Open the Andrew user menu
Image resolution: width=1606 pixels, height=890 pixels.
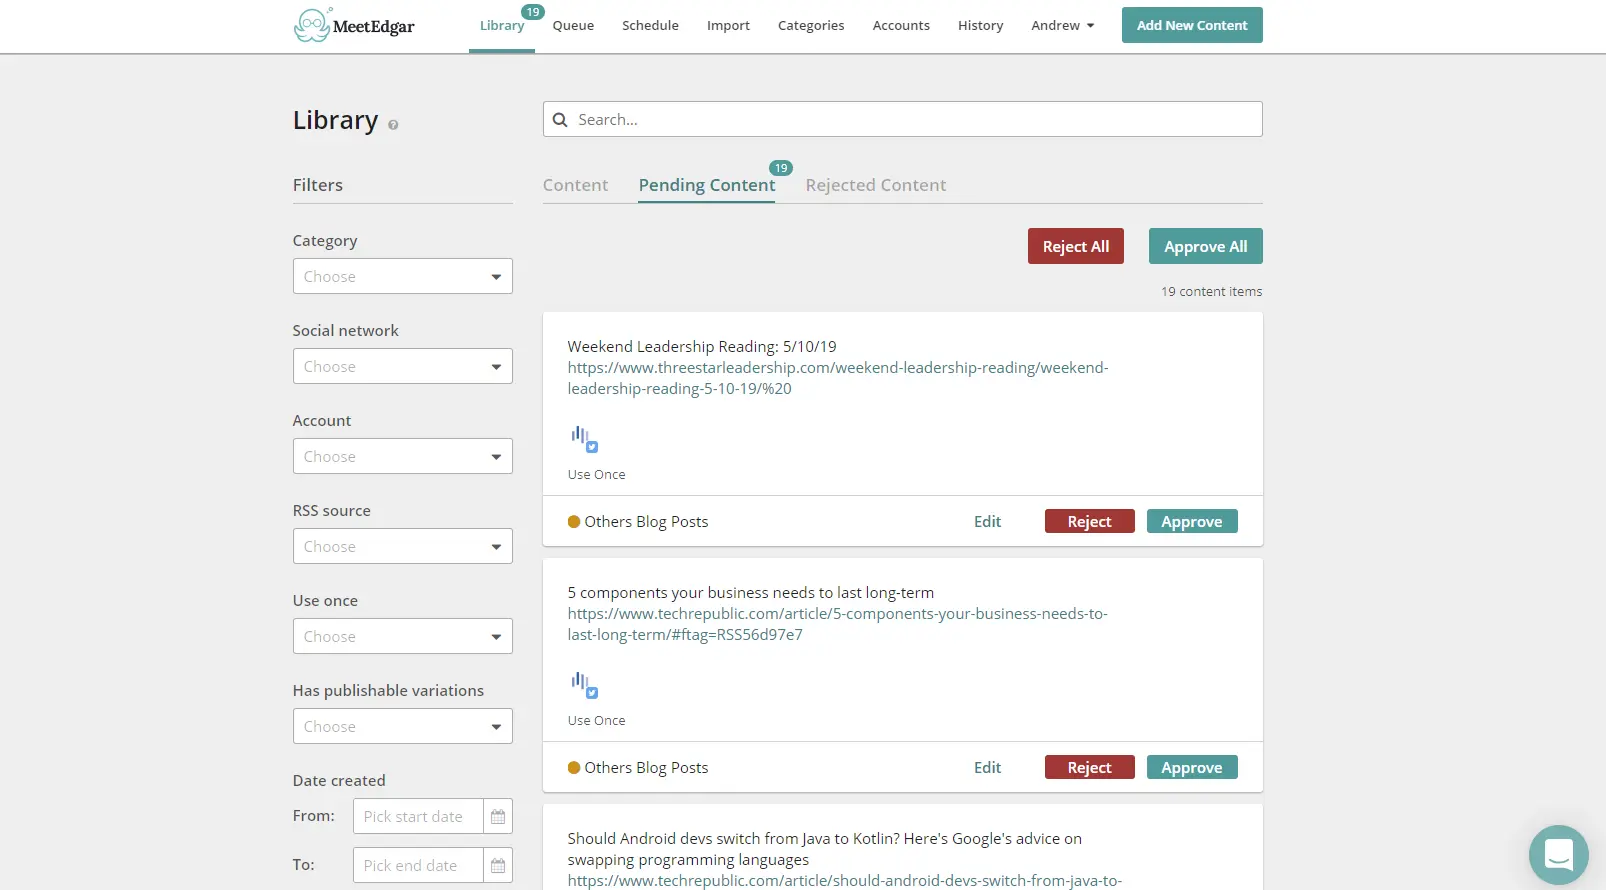[x=1062, y=26]
